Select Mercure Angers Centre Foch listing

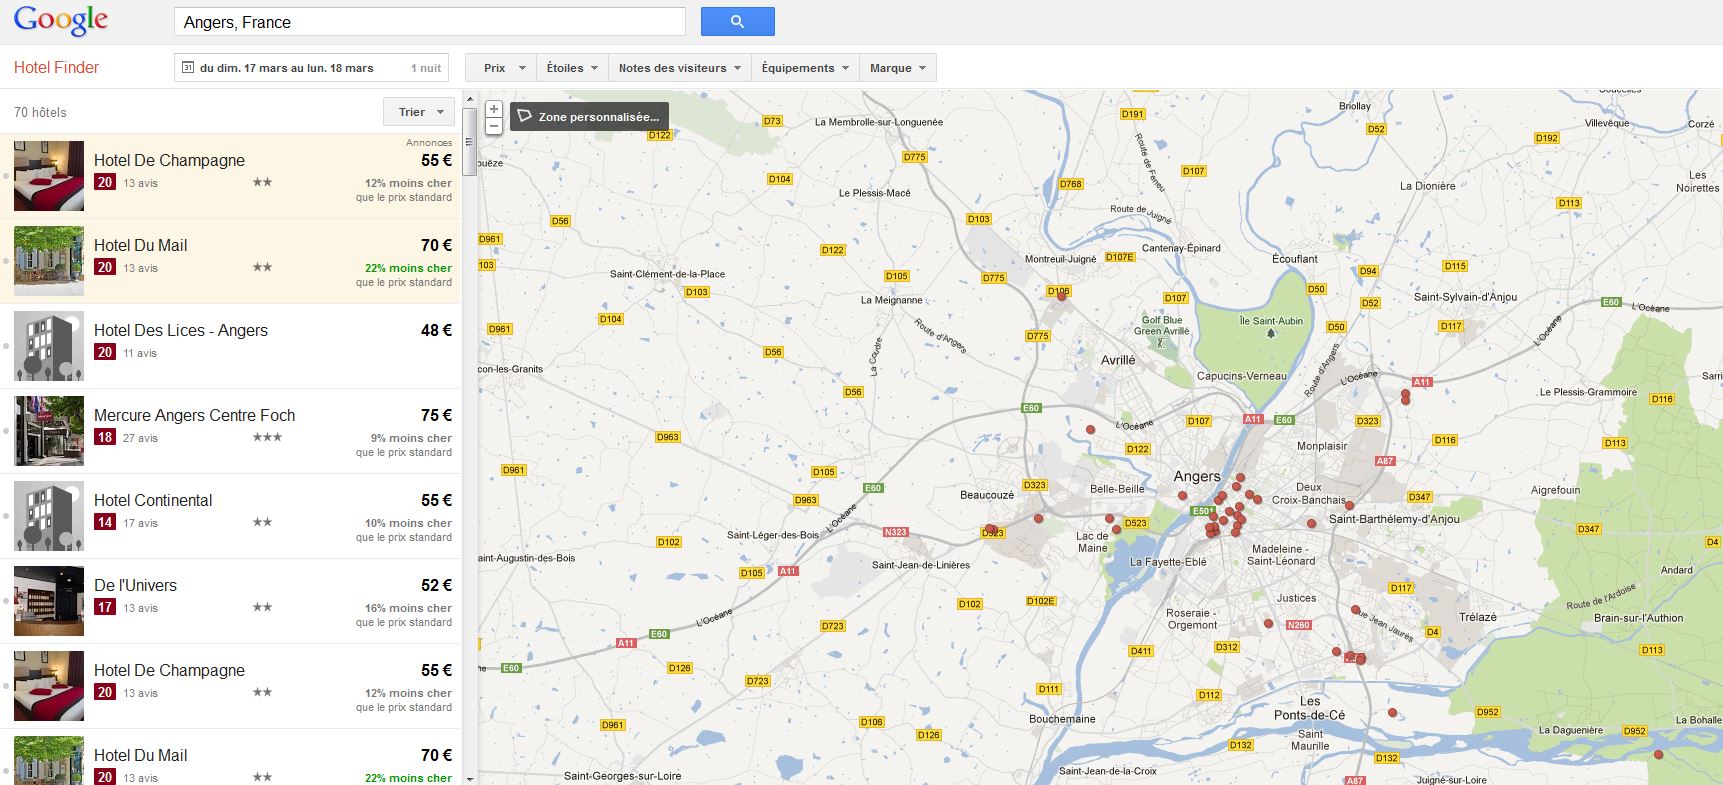point(194,415)
